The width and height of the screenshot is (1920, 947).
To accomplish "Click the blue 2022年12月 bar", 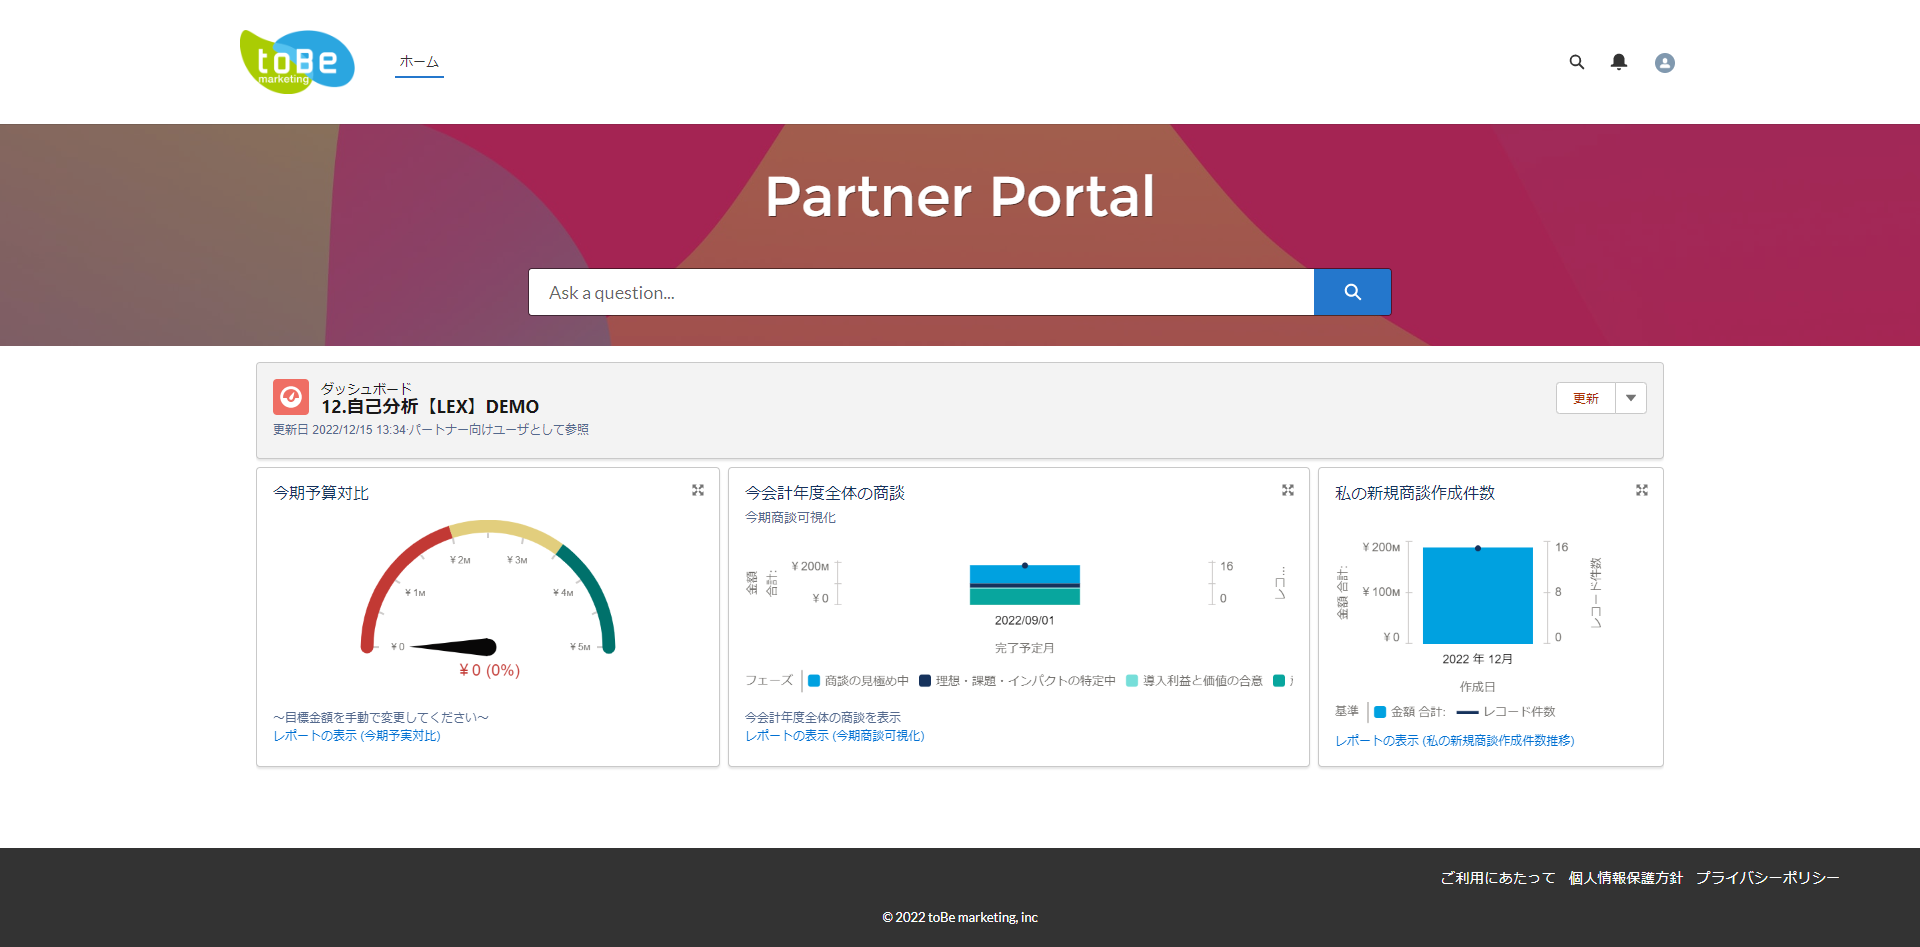I will coord(1478,595).
